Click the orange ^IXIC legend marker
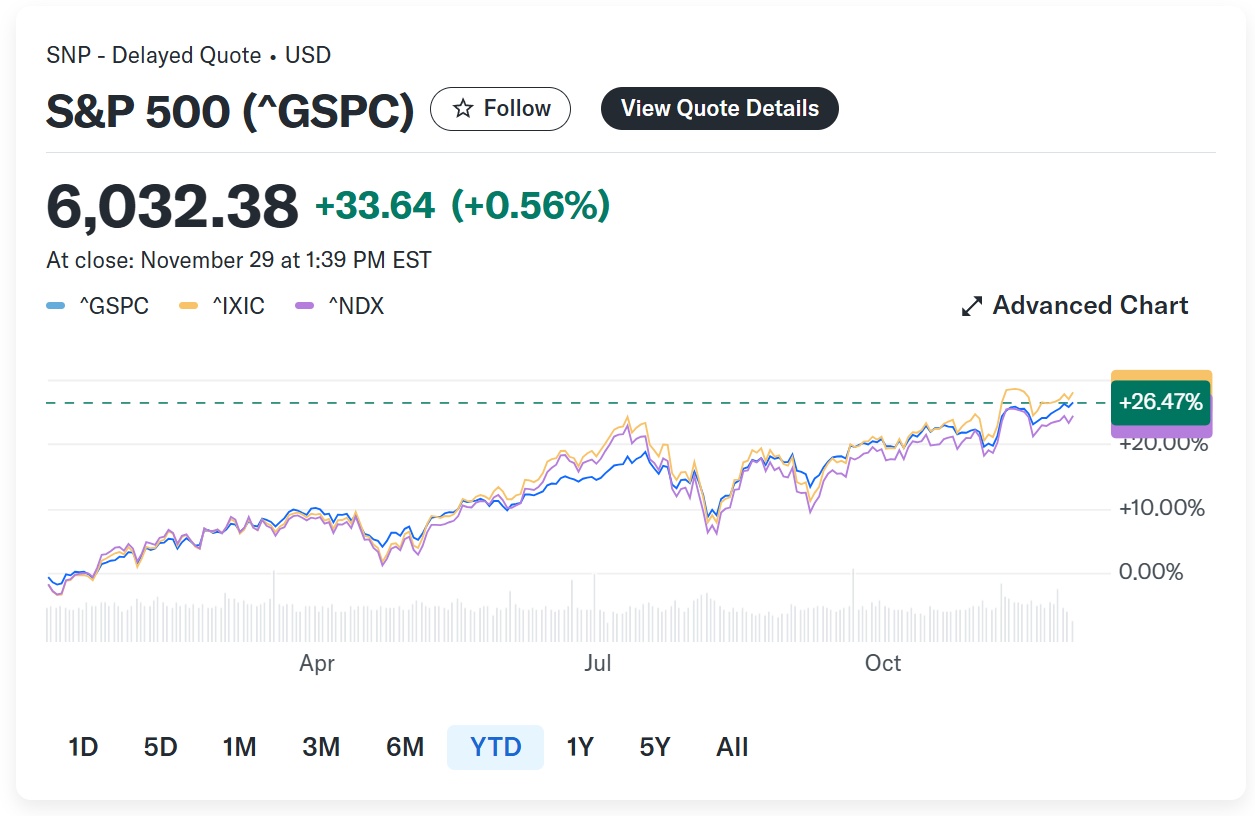This screenshot has width=1255, height=816. coord(188,306)
